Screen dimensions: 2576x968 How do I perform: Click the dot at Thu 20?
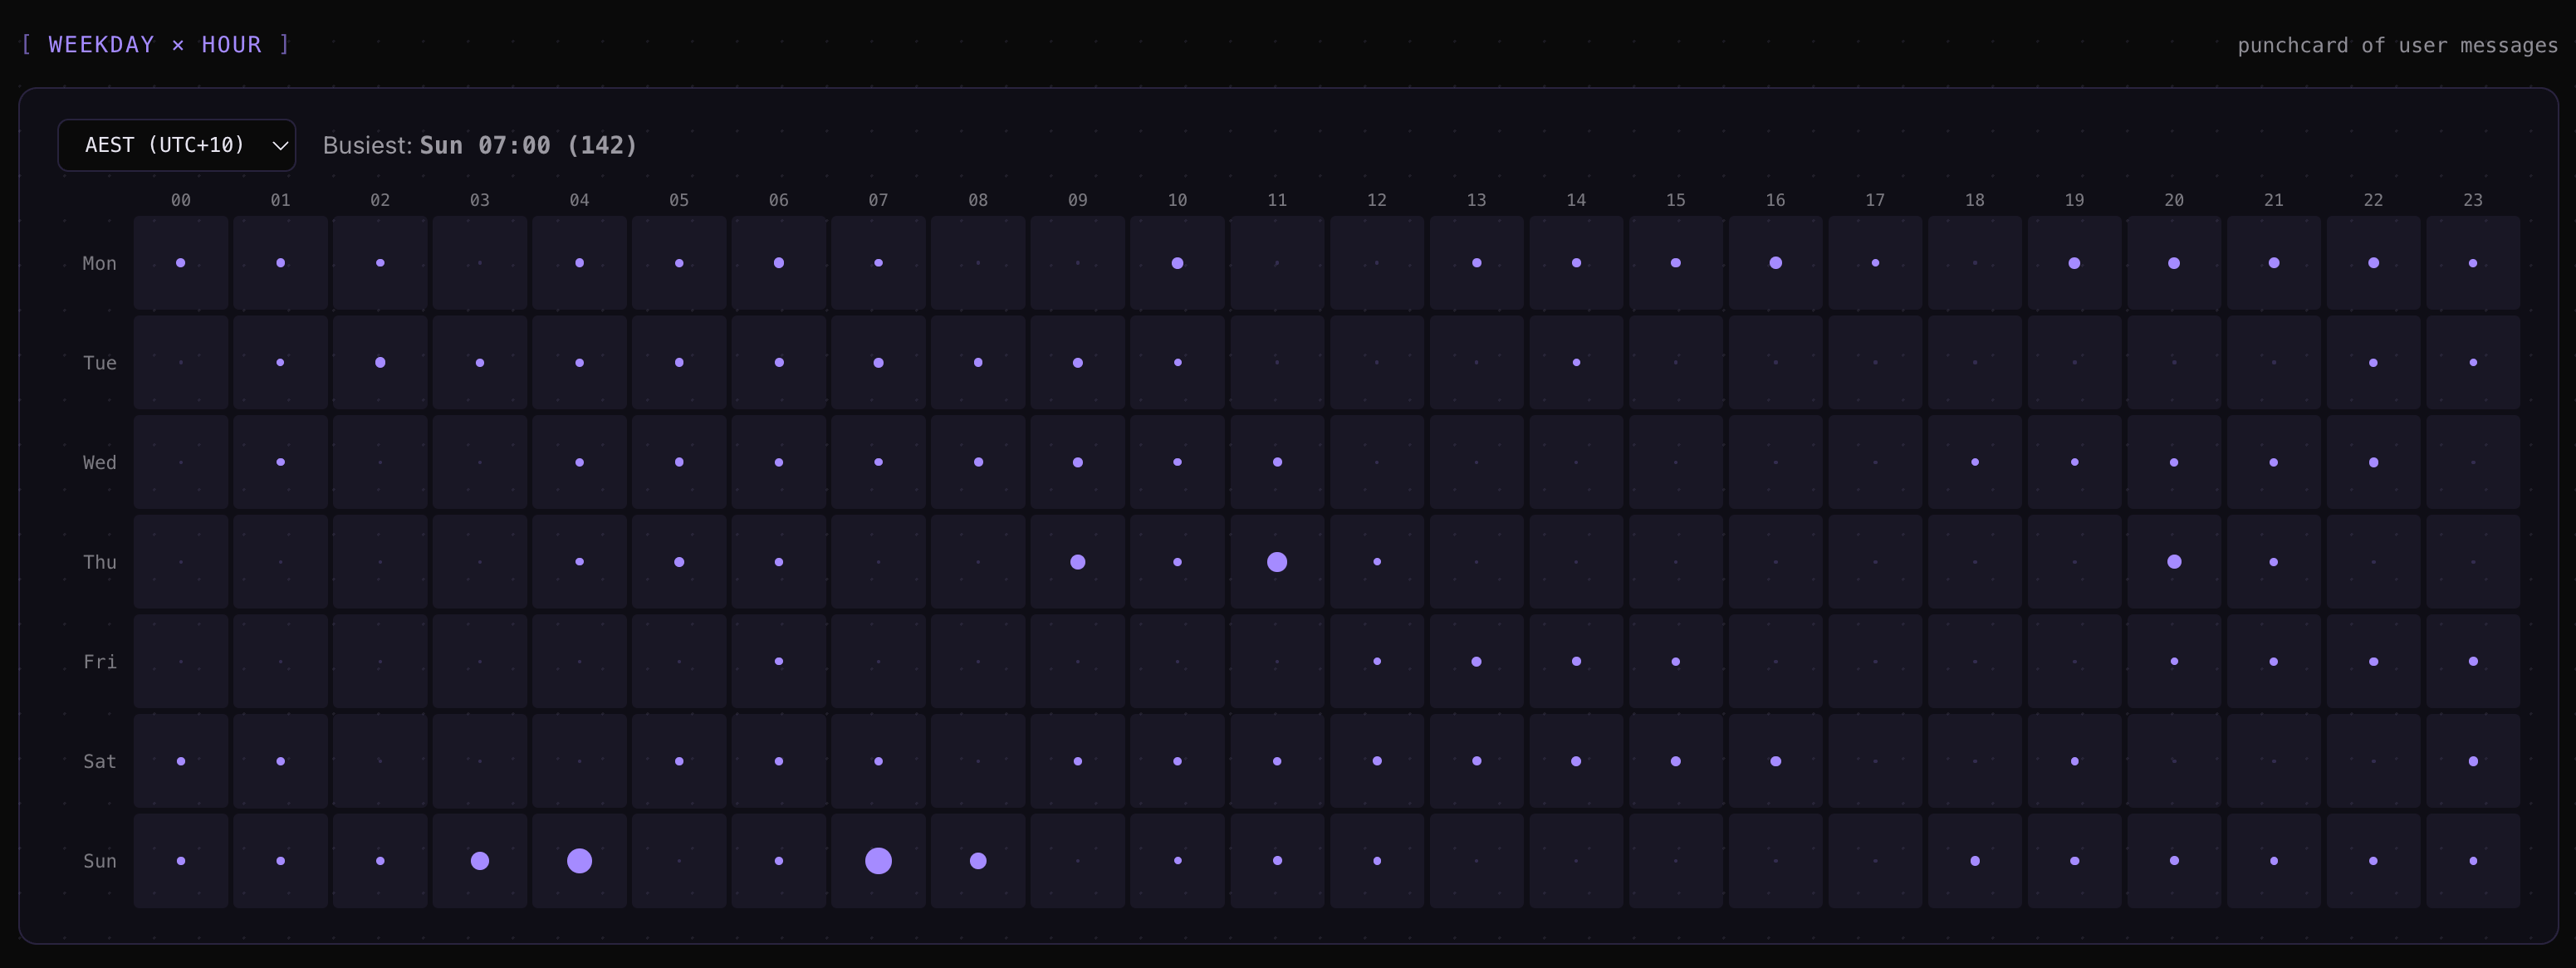2174,562
